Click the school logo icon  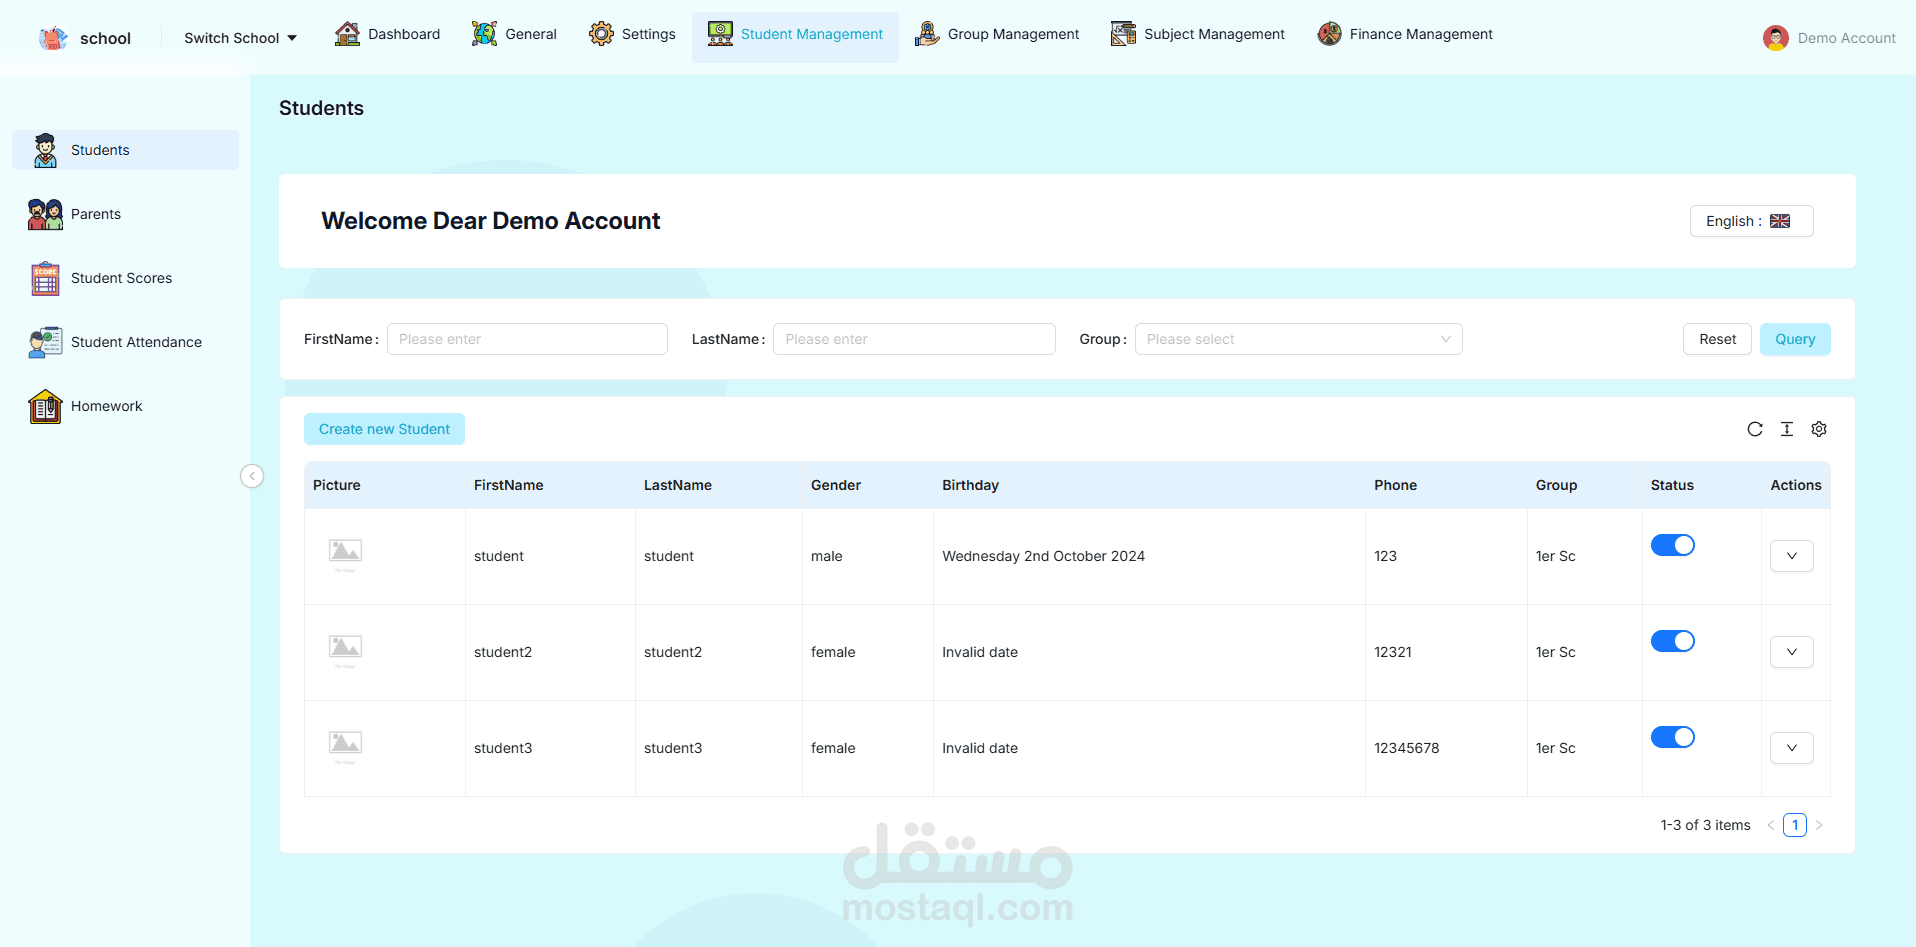(53, 38)
